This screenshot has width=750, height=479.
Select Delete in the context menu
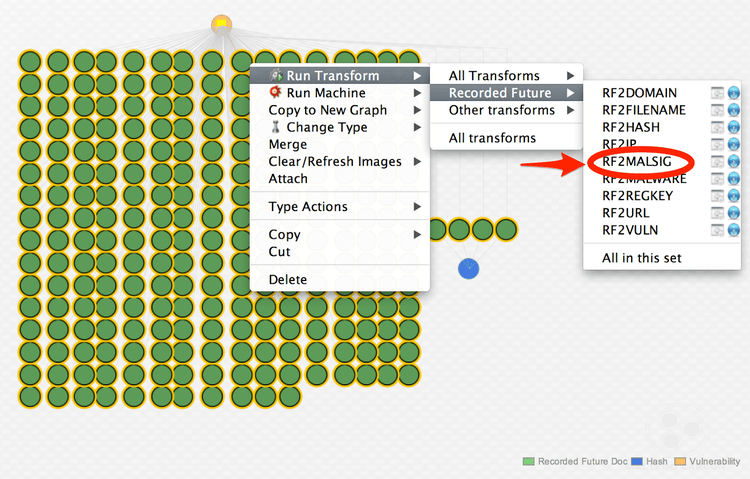[288, 279]
